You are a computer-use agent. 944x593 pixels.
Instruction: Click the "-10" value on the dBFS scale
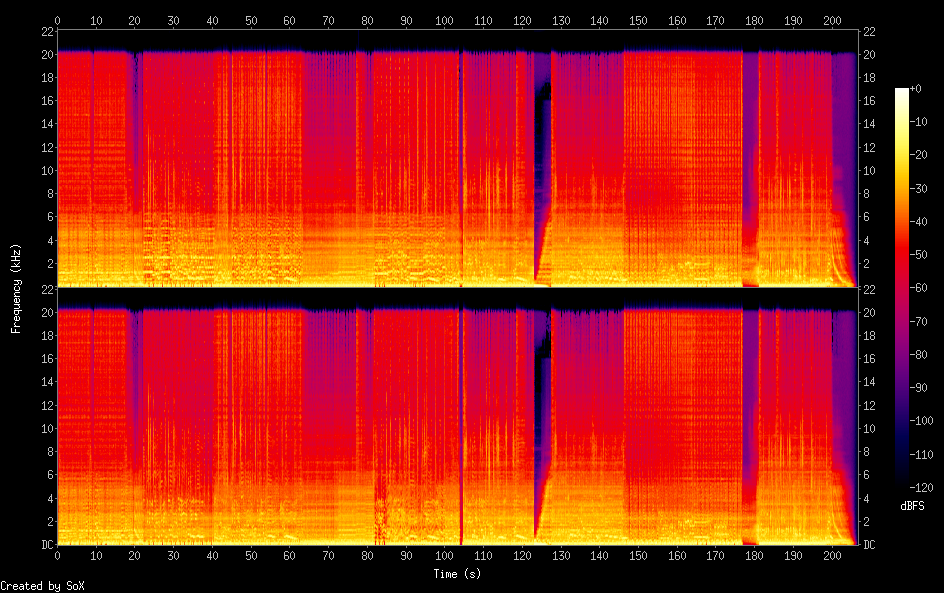(918, 122)
